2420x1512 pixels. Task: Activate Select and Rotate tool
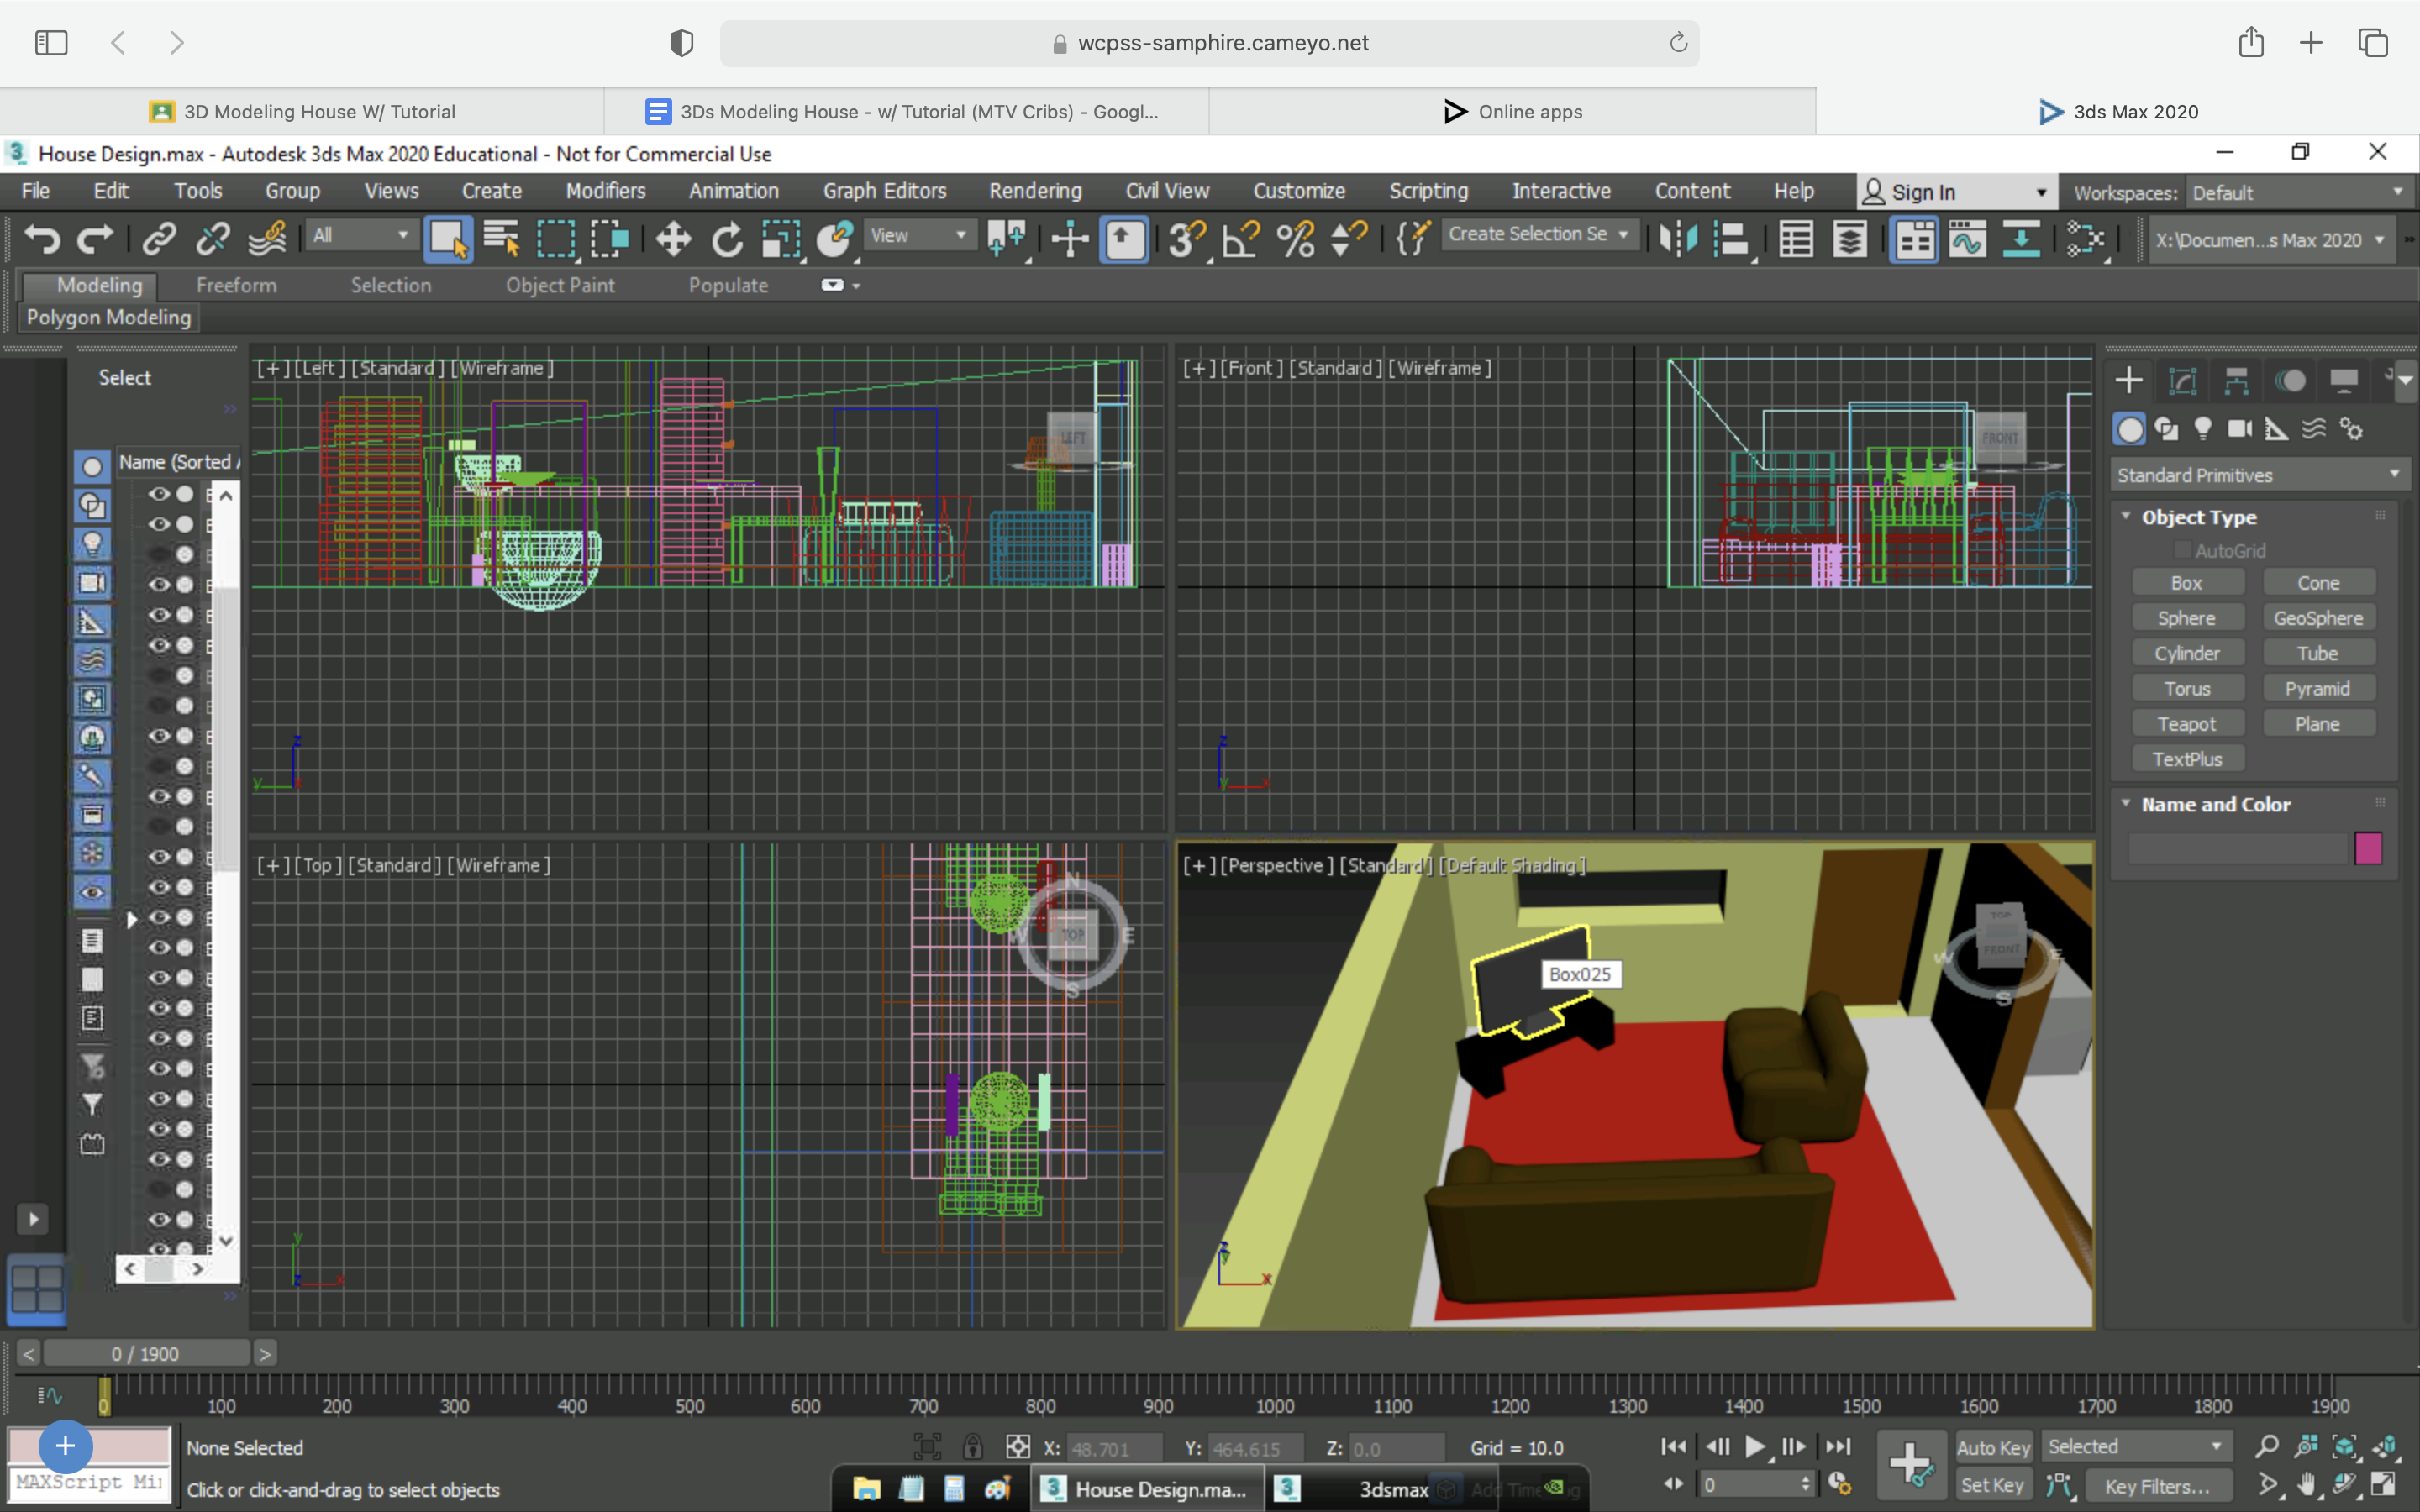click(x=727, y=239)
